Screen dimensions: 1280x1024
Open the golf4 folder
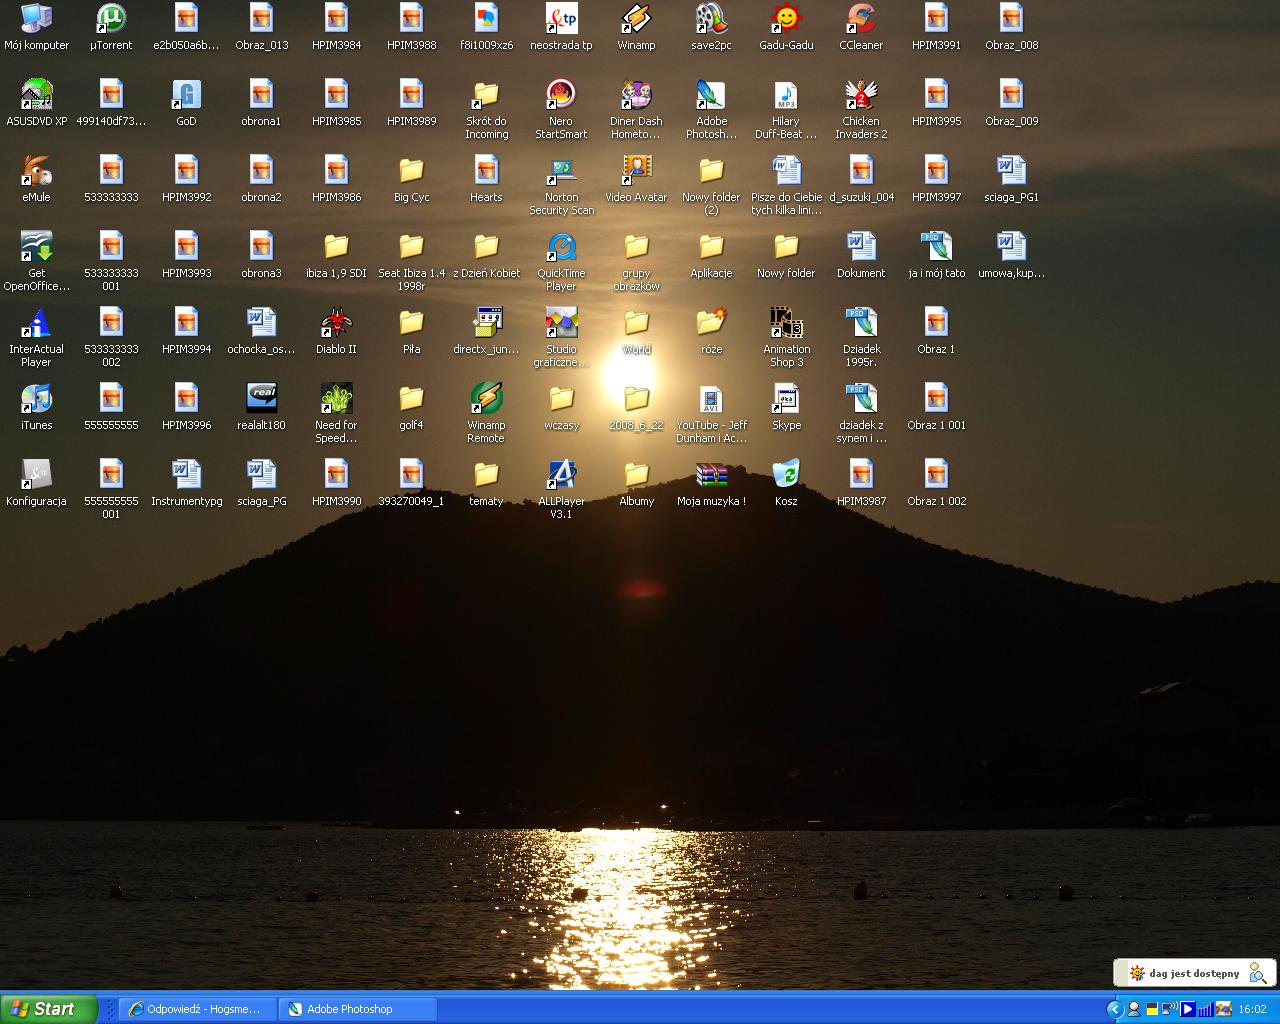click(411, 407)
